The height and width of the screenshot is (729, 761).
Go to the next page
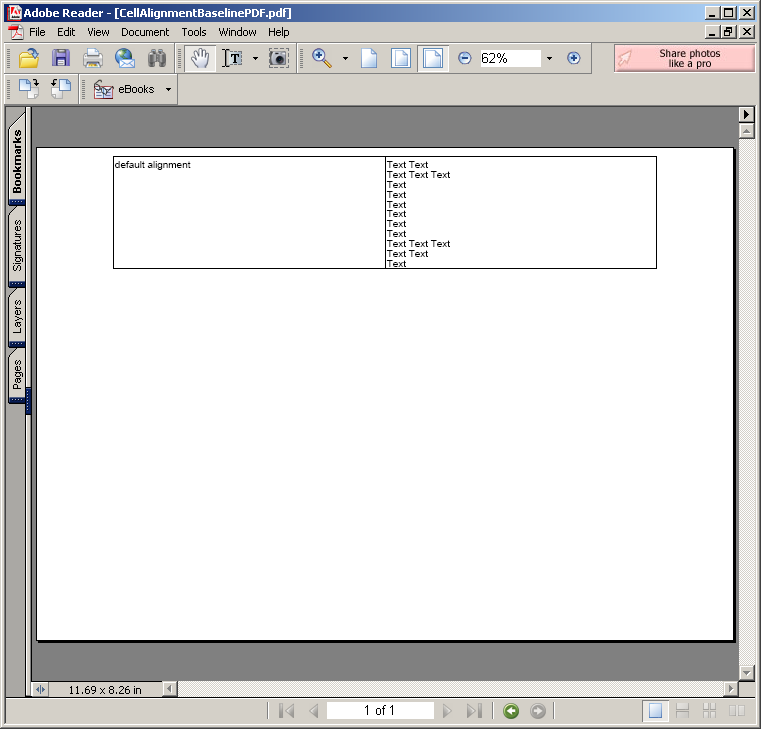(x=447, y=711)
